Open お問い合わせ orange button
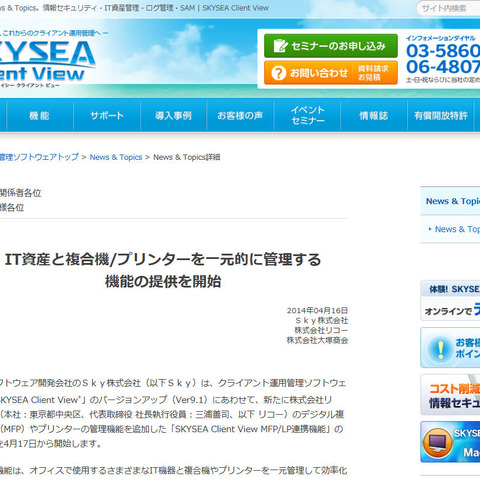480x480 pixels. tap(331, 73)
